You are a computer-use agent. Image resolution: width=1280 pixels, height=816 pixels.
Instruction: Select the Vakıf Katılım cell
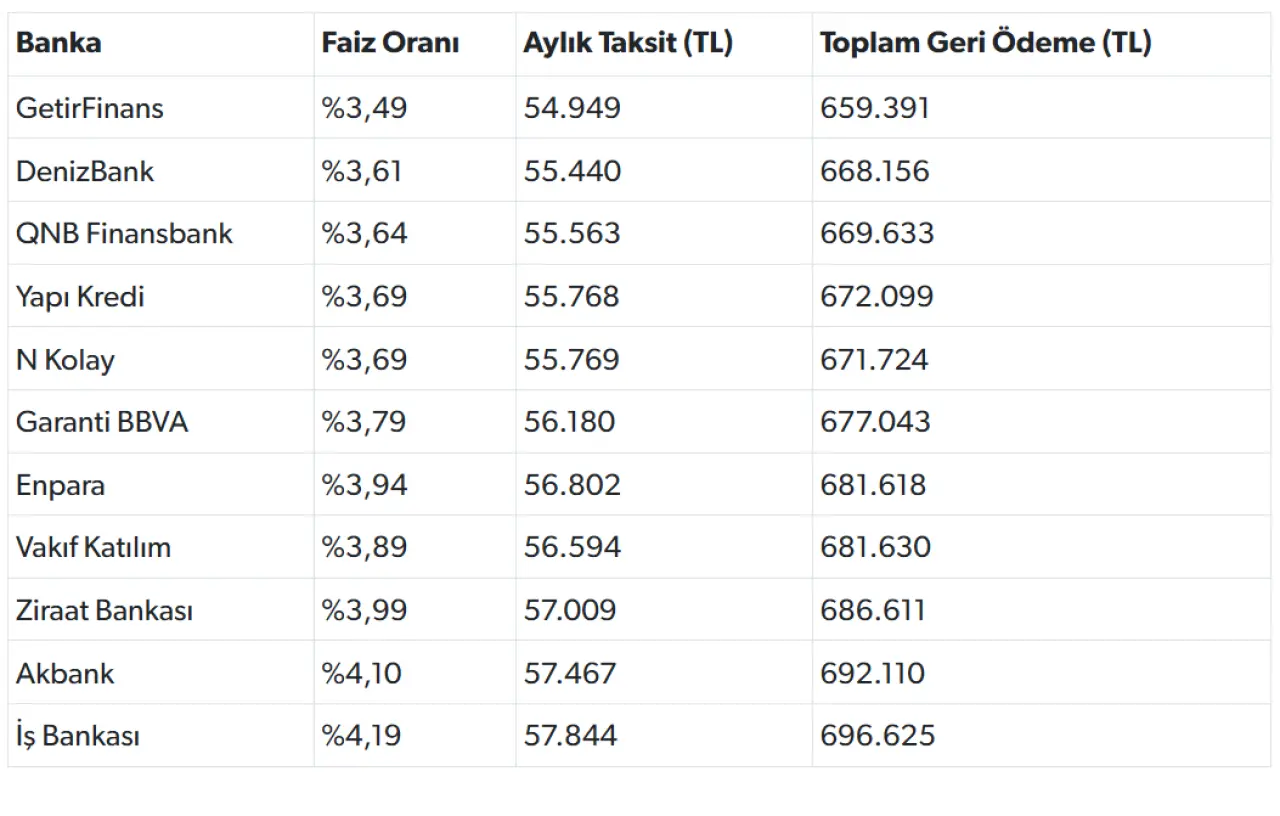coord(93,548)
